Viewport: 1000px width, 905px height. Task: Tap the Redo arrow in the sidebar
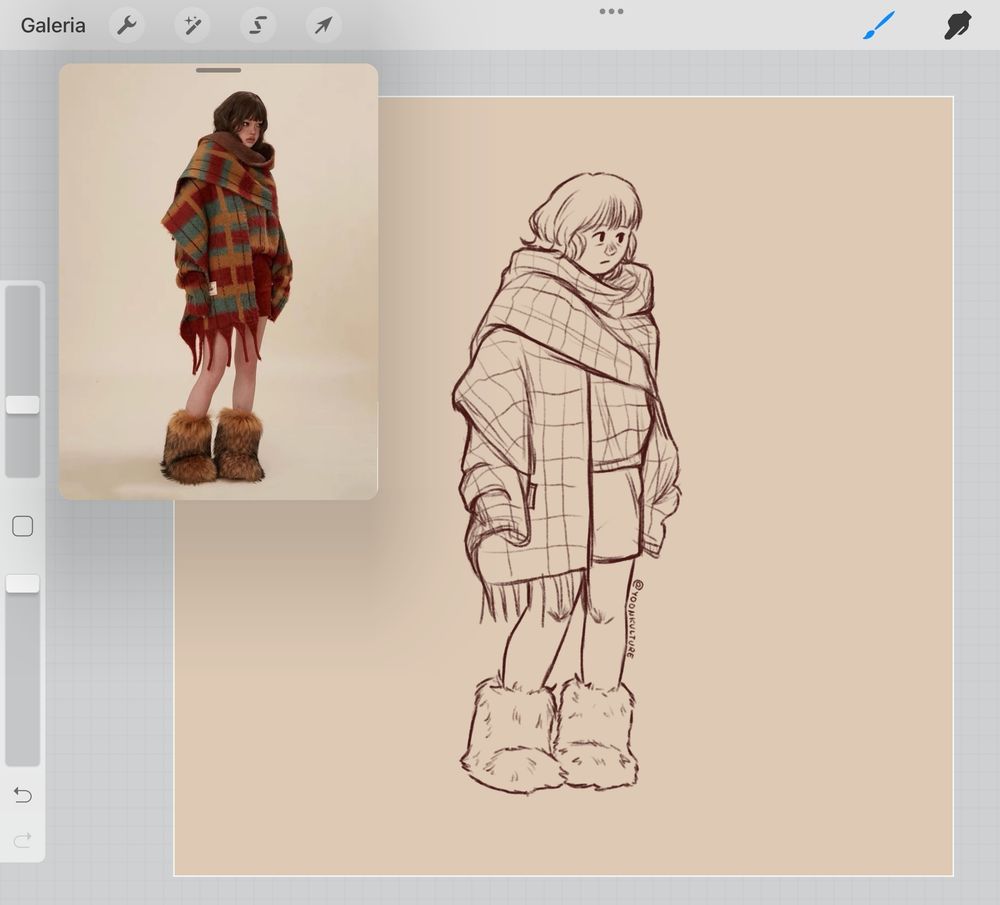[x=22, y=840]
